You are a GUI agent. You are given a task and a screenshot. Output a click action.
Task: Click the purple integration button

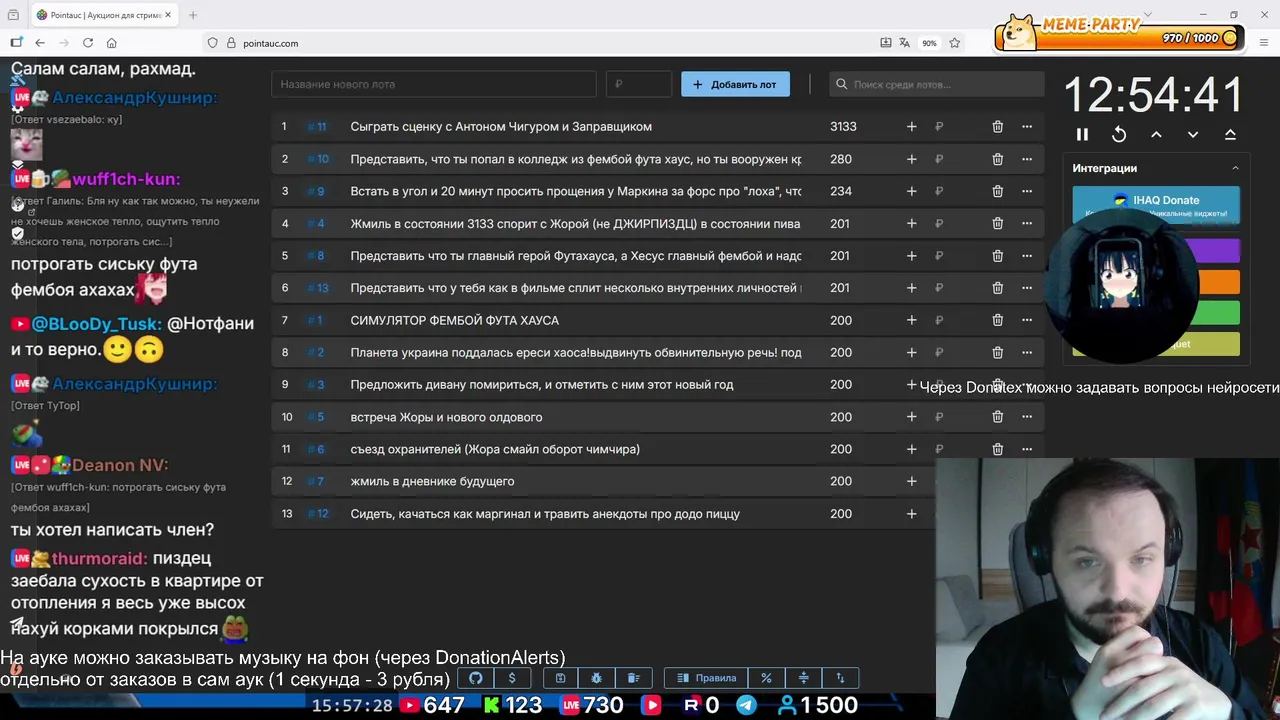1219,250
